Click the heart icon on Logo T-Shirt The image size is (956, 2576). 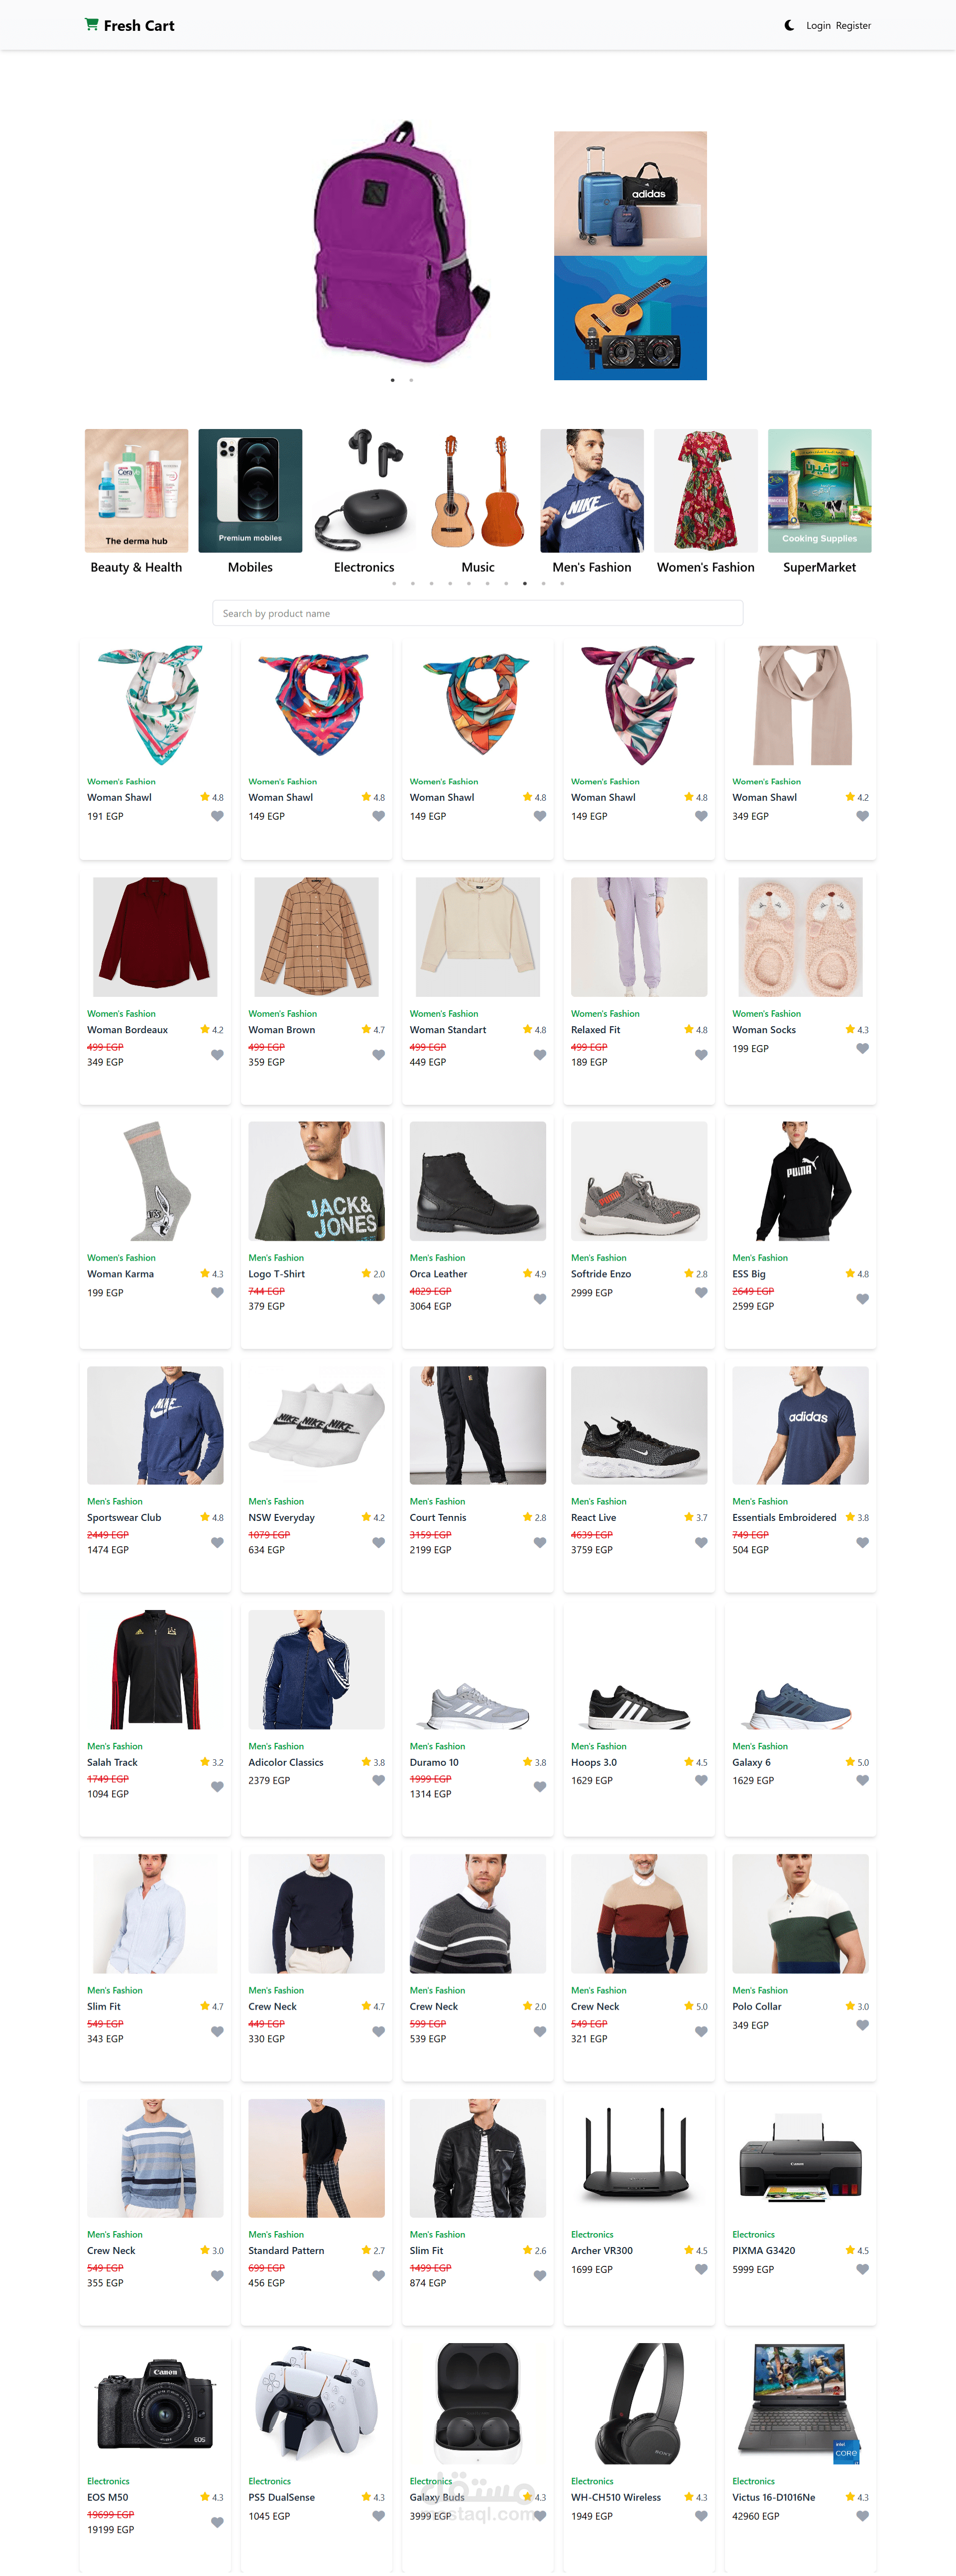click(x=378, y=1299)
